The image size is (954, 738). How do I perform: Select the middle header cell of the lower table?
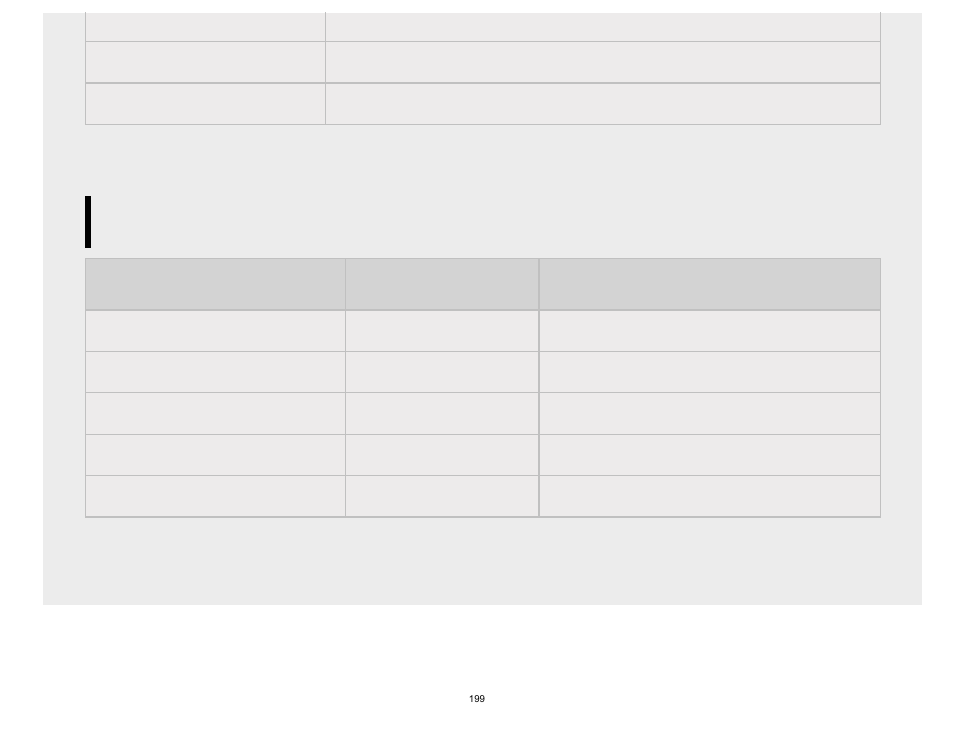[442, 284]
